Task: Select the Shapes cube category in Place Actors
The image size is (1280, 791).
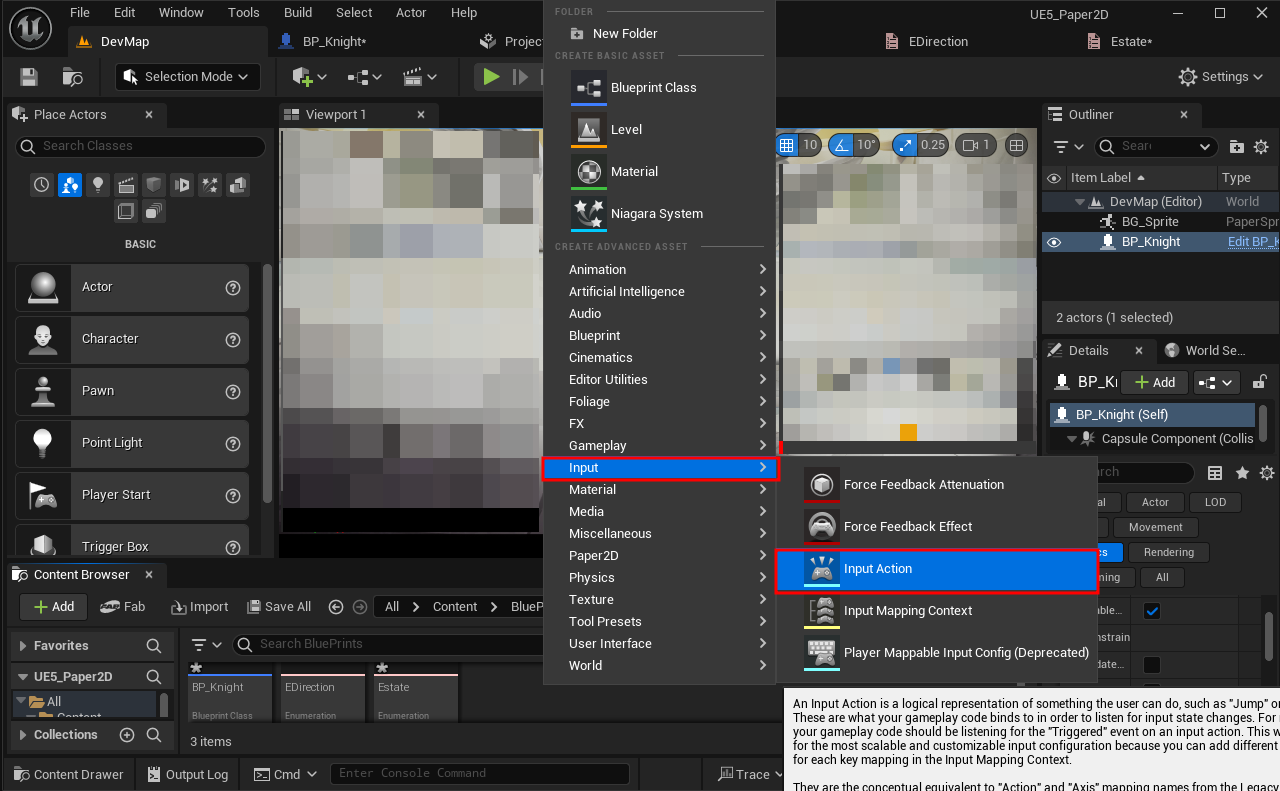Action: [153, 185]
